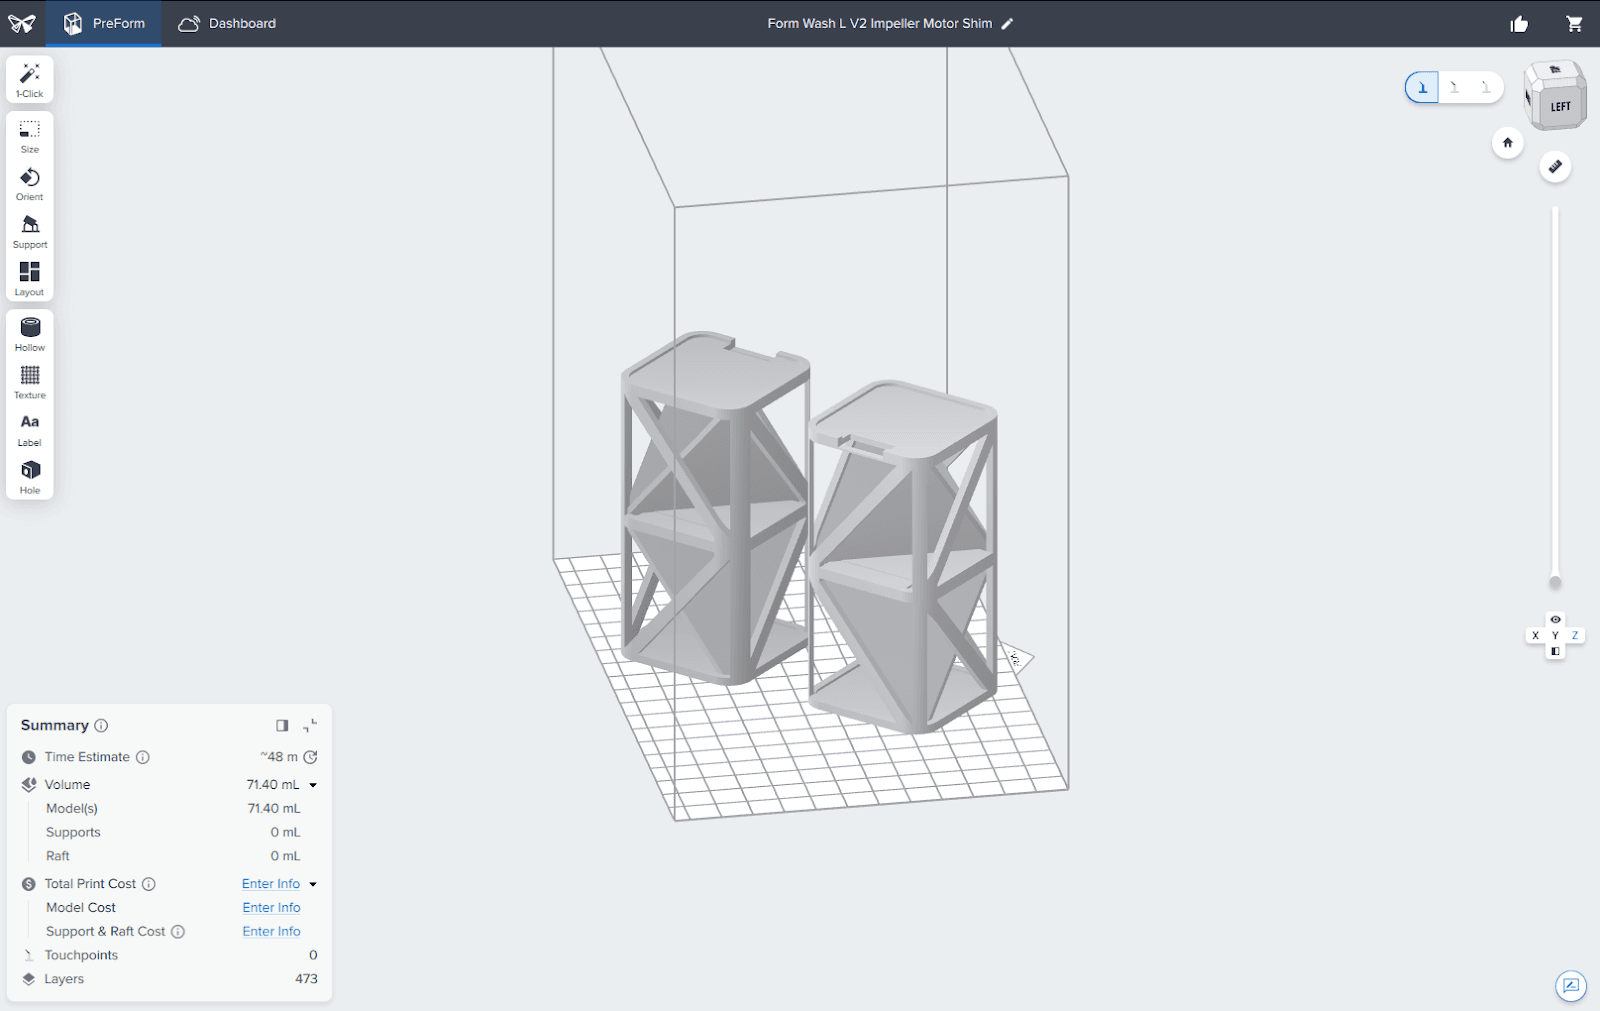
Task: Open the feedback chat bubble icon
Action: pyautogui.click(x=1571, y=986)
